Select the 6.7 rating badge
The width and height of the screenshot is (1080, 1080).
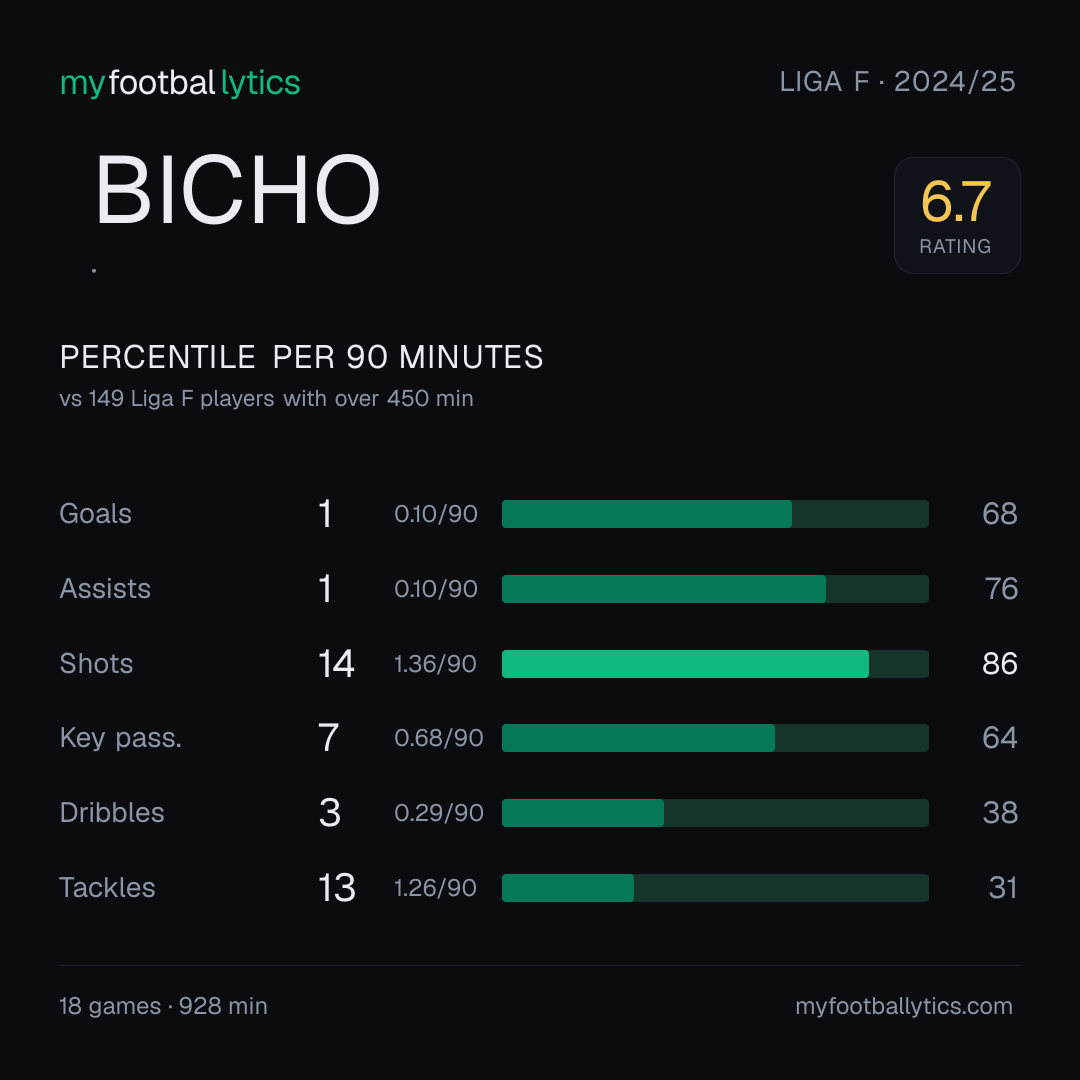coord(957,216)
